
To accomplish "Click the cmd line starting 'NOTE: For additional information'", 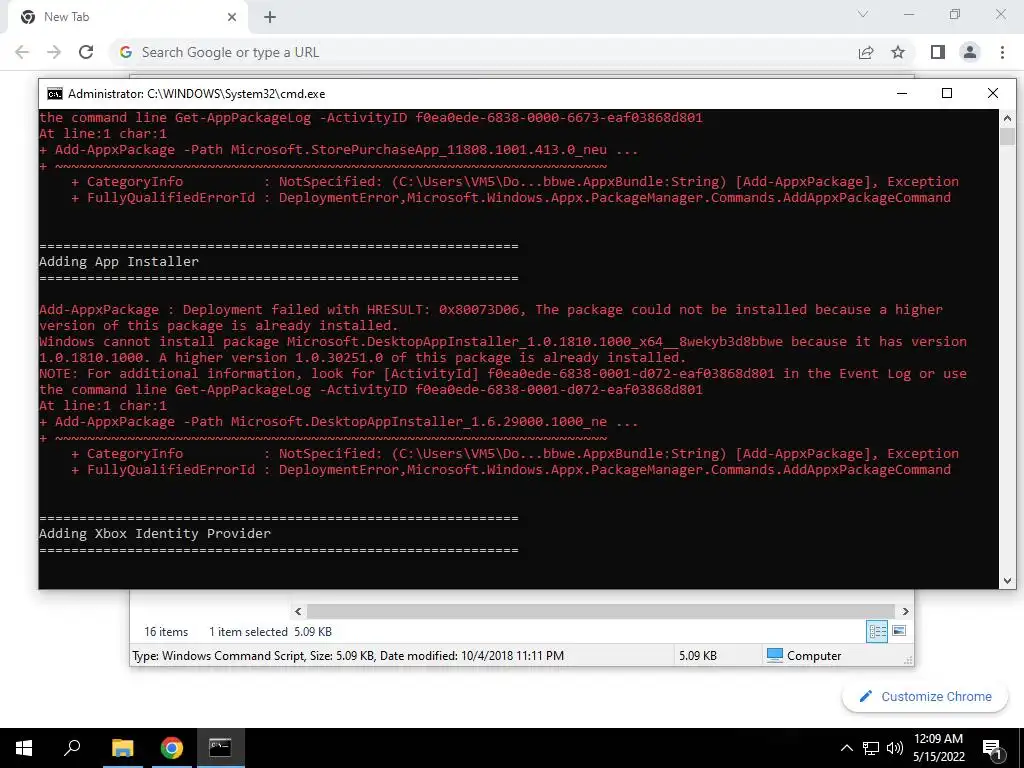I will [503, 374].
